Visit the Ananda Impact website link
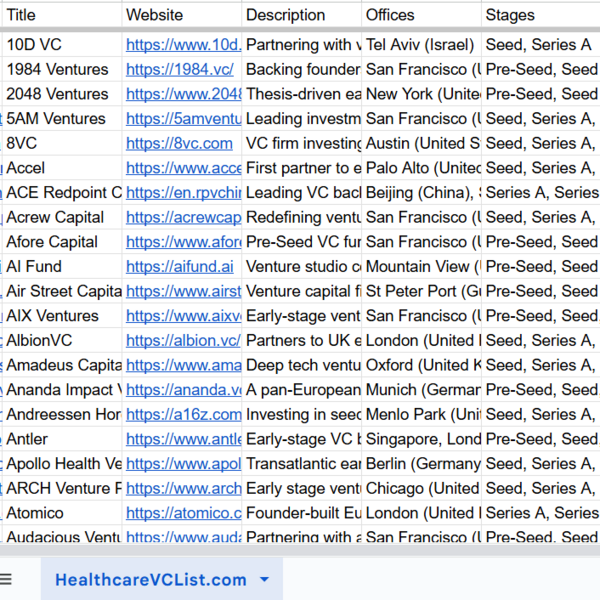The height and width of the screenshot is (600, 600). (x=184, y=390)
